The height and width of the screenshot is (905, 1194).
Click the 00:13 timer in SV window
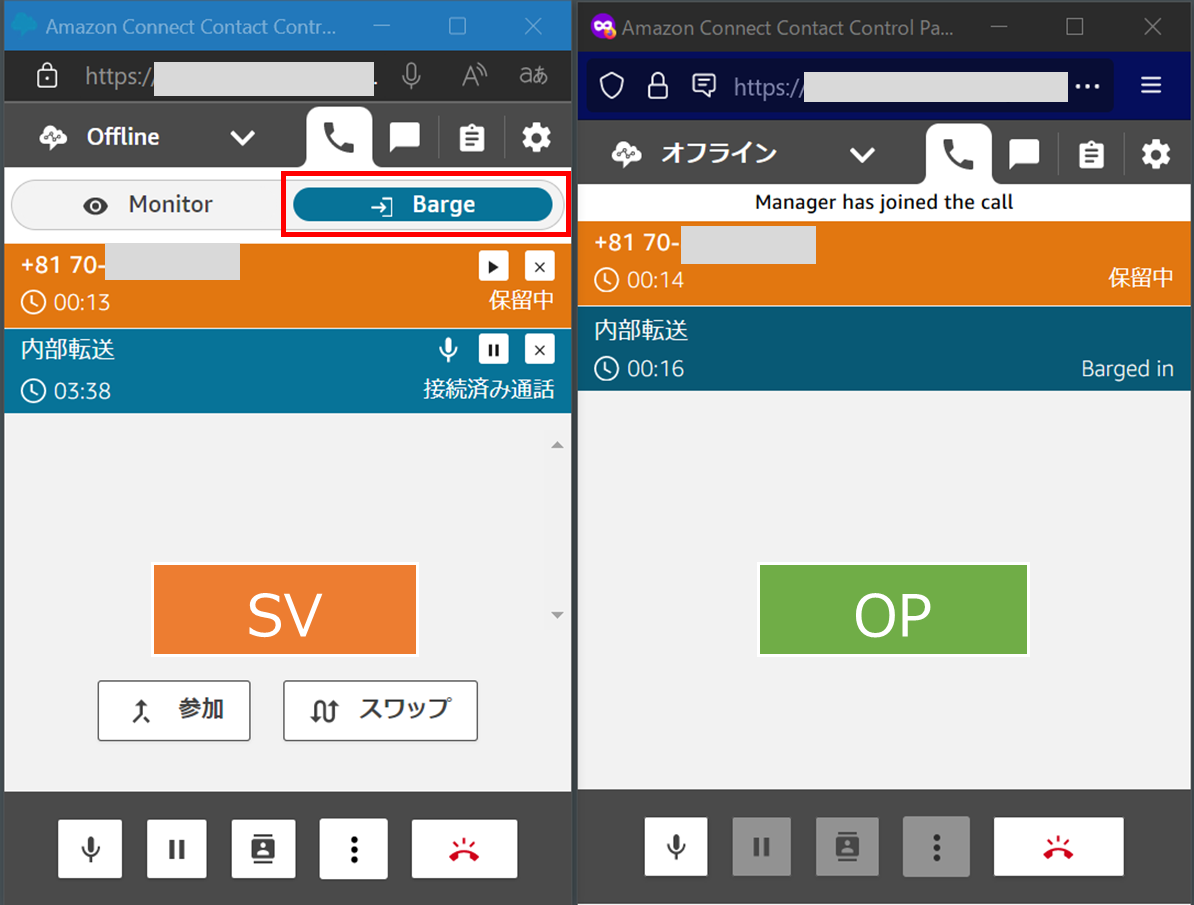81,303
